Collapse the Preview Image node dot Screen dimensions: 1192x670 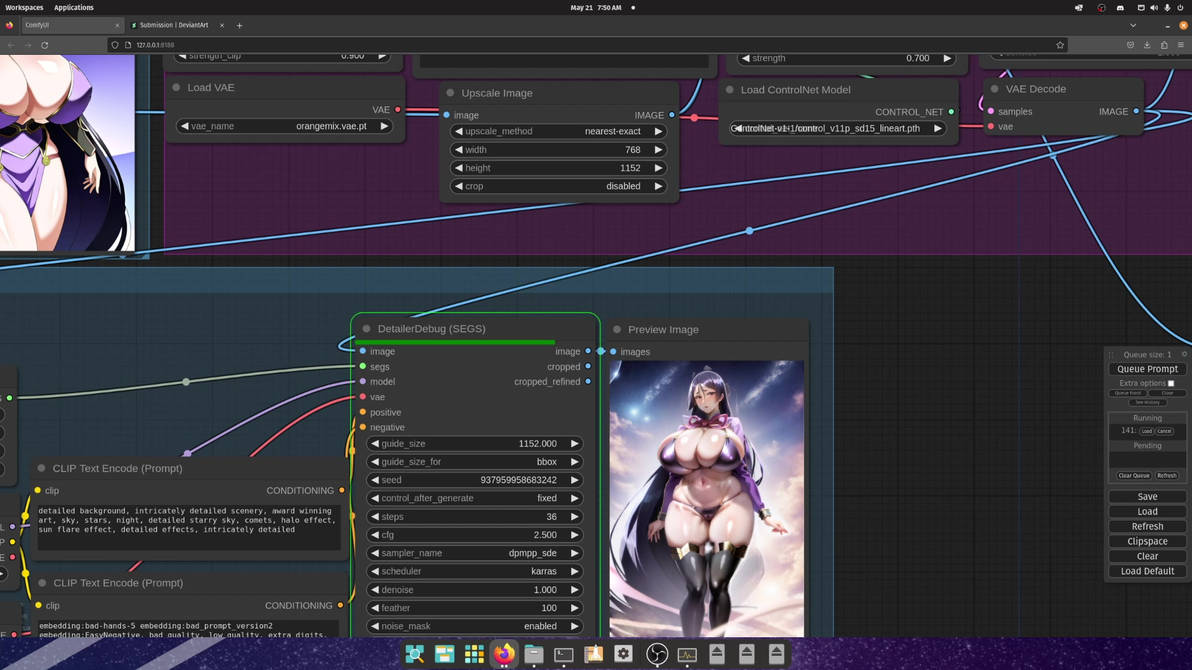point(617,329)
